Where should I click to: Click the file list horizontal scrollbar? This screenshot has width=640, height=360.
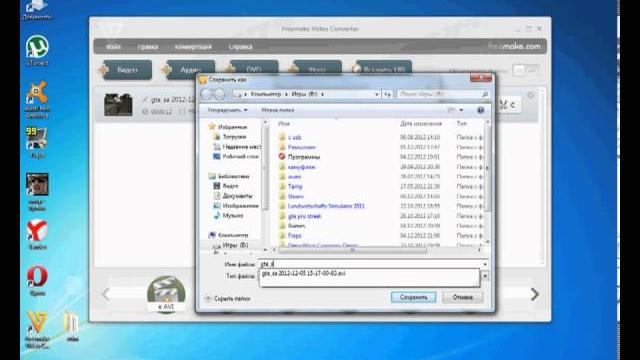353,250
